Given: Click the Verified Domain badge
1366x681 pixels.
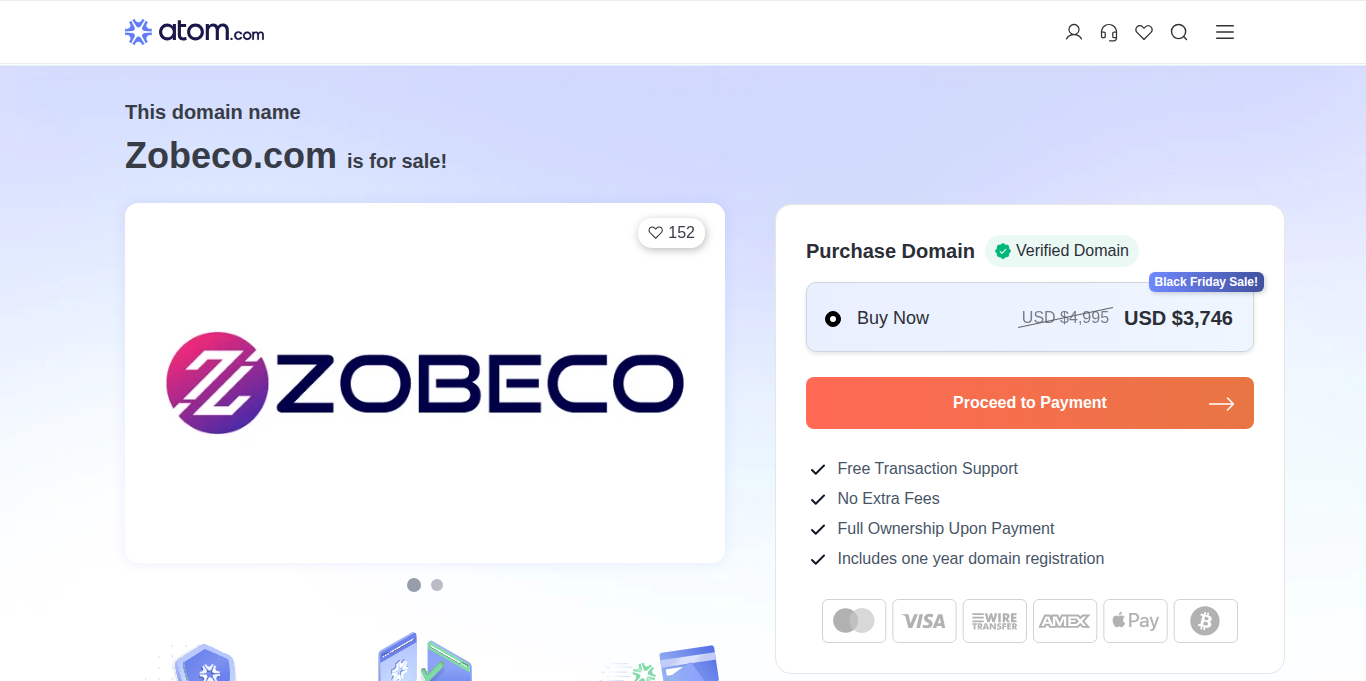Looking at the screenshot, I should [1062, 251].
